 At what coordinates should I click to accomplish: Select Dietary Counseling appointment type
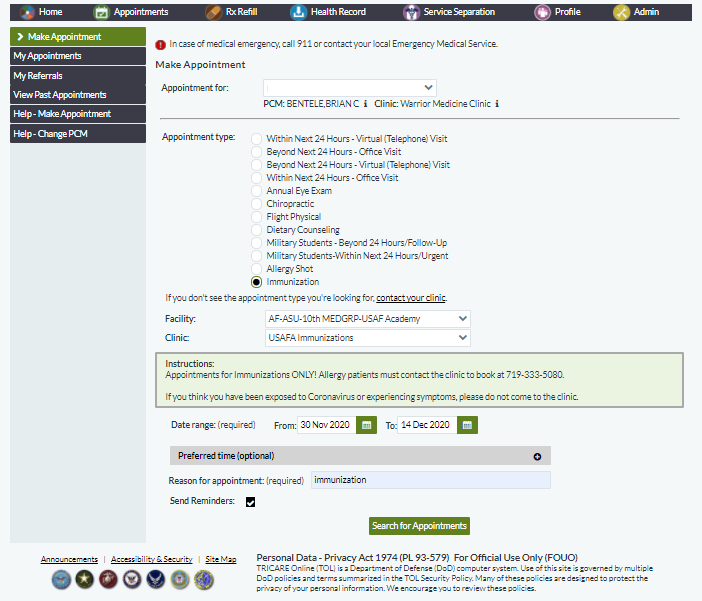coord(256,230)
